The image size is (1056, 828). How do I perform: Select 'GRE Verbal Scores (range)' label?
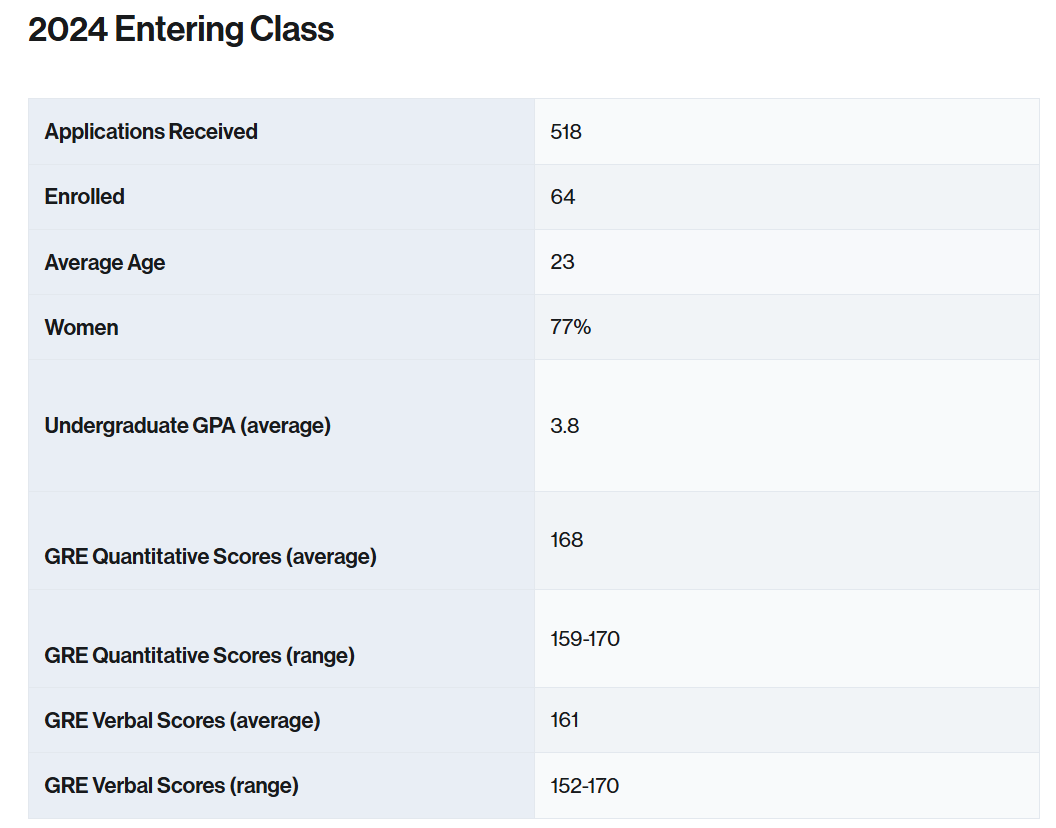point(171,786)
